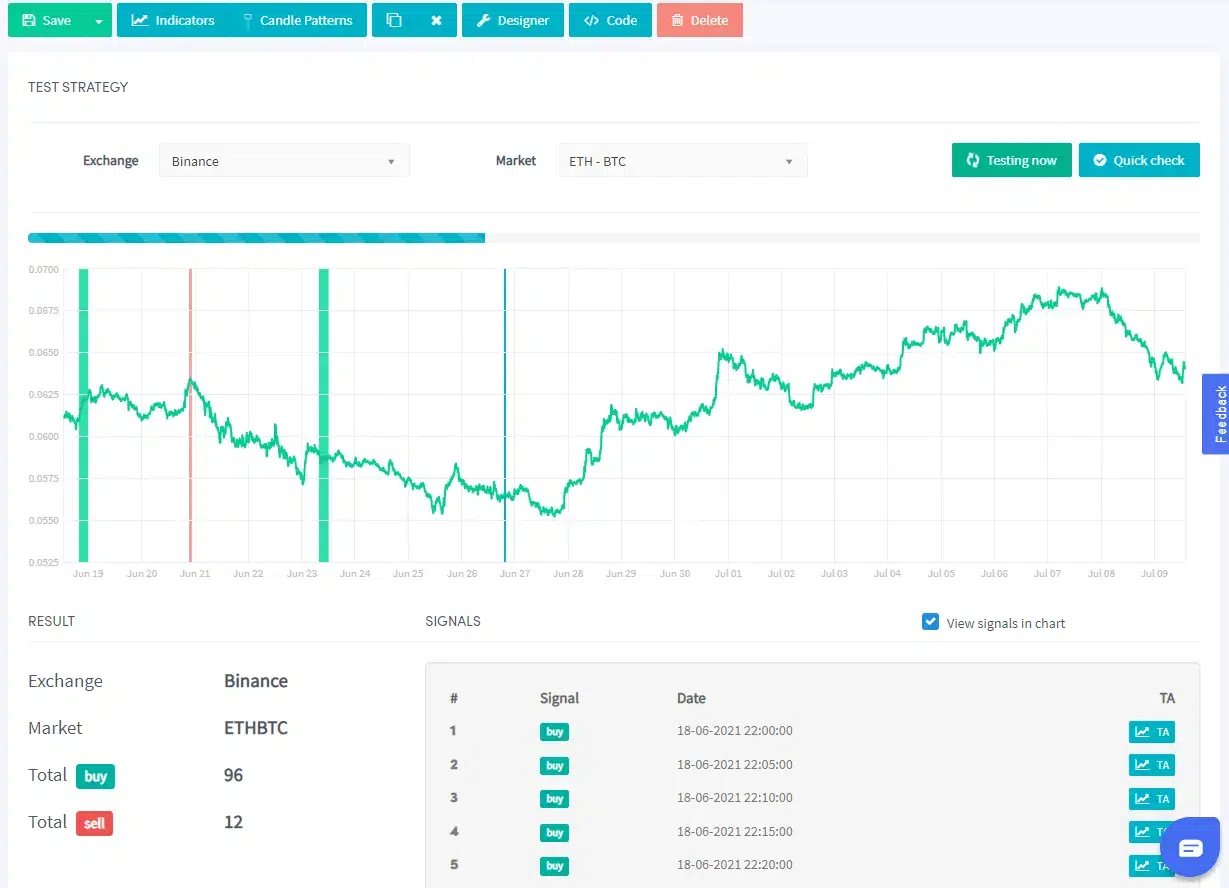Save the strategy
This screenshot has height=888, width=1229.
coord(47,20)
